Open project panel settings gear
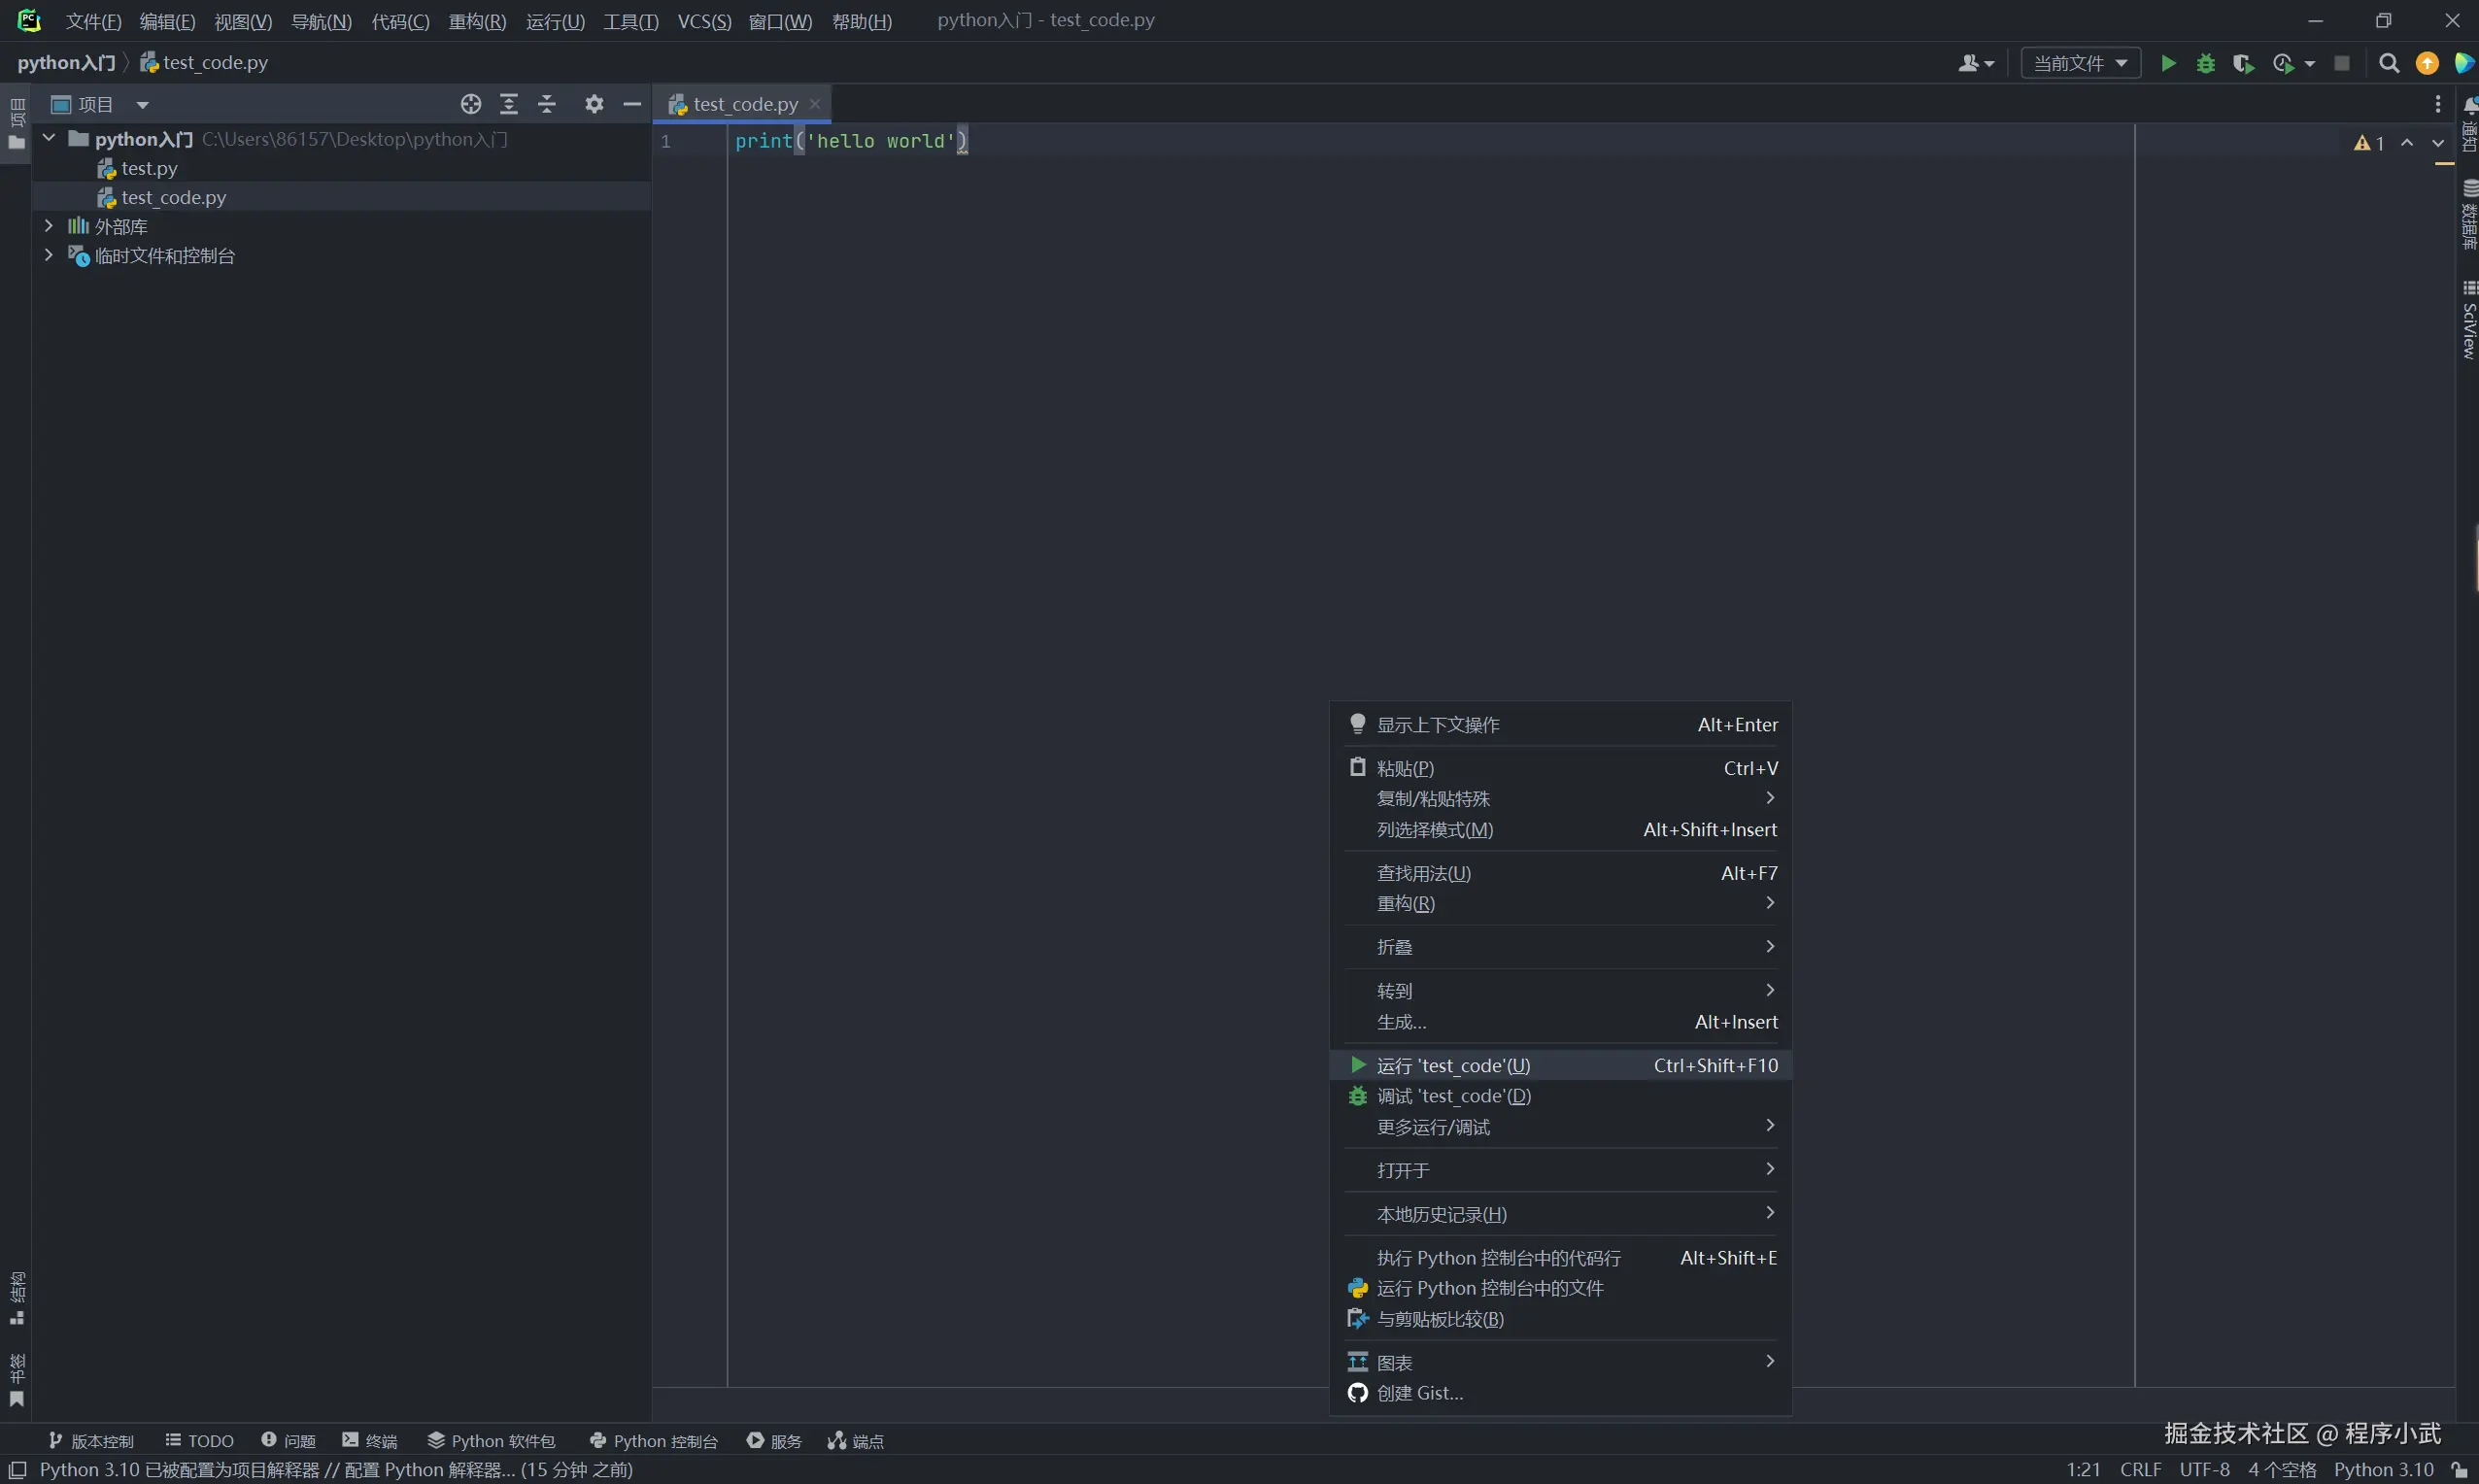The image size is (2479, 1484). [594, 104]
